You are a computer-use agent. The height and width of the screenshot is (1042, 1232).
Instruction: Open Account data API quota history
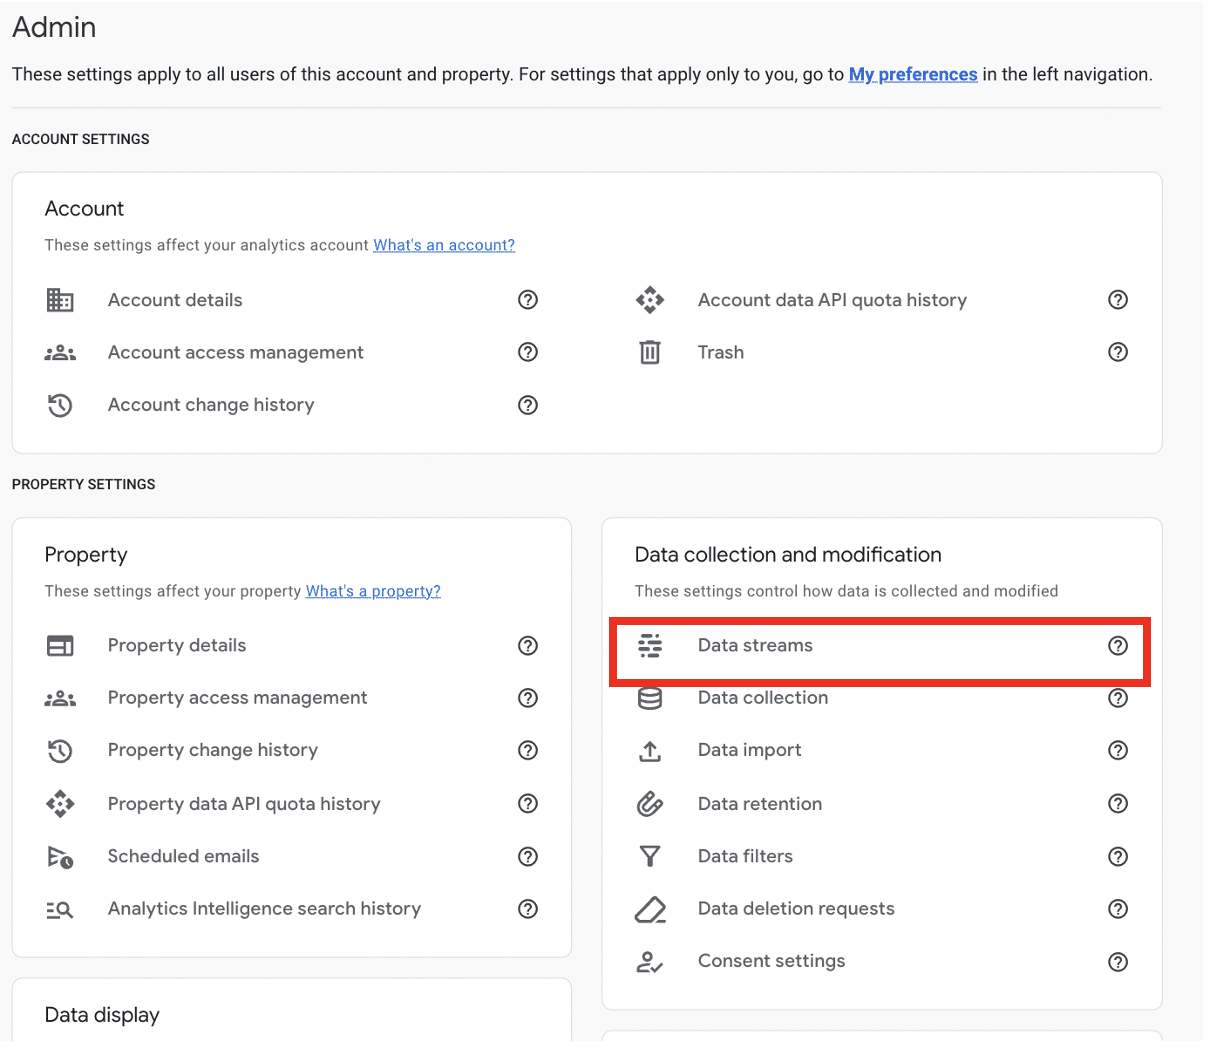(x=833, y=300)
